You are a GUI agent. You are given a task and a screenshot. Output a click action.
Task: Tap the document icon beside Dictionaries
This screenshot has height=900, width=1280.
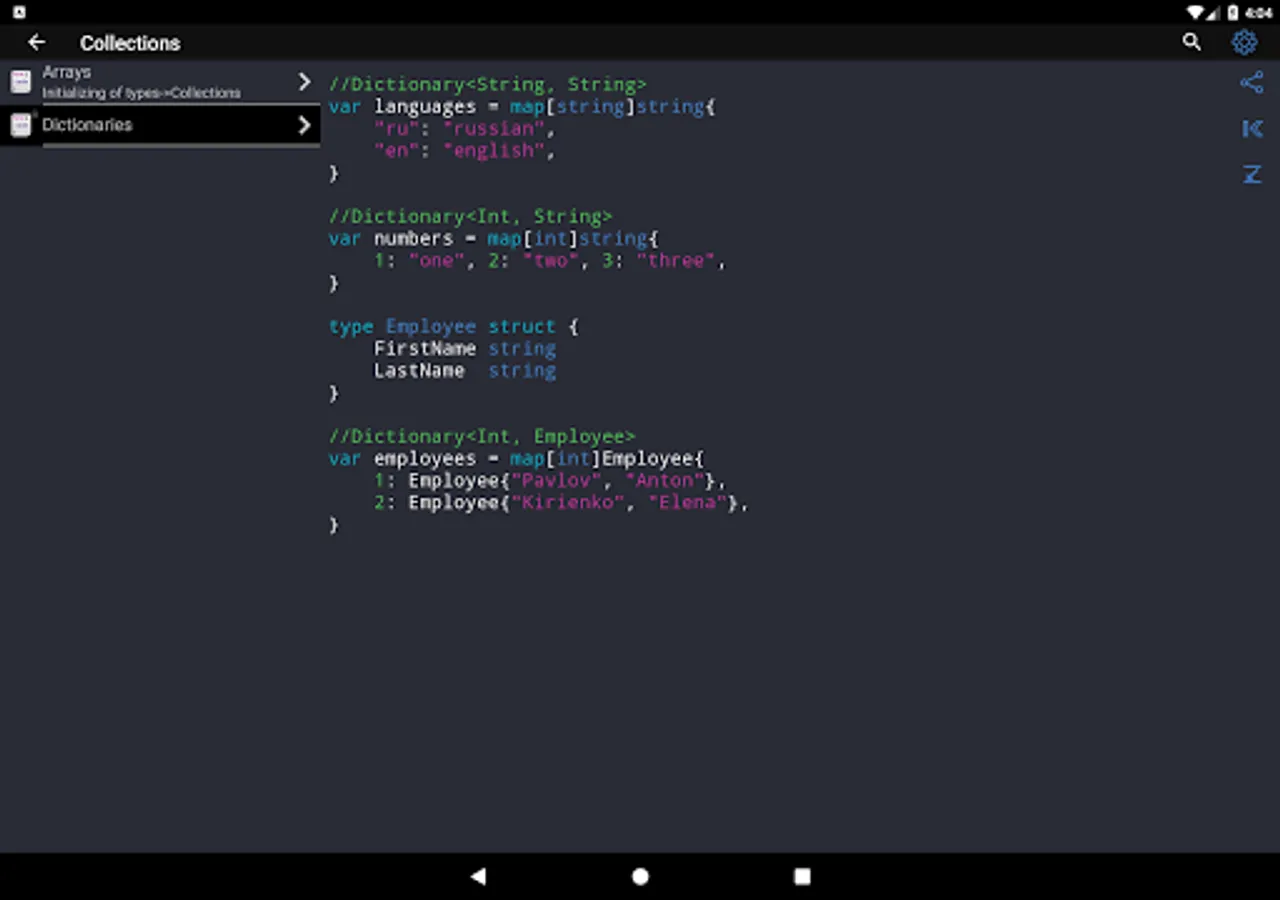[x=21, y=125]
